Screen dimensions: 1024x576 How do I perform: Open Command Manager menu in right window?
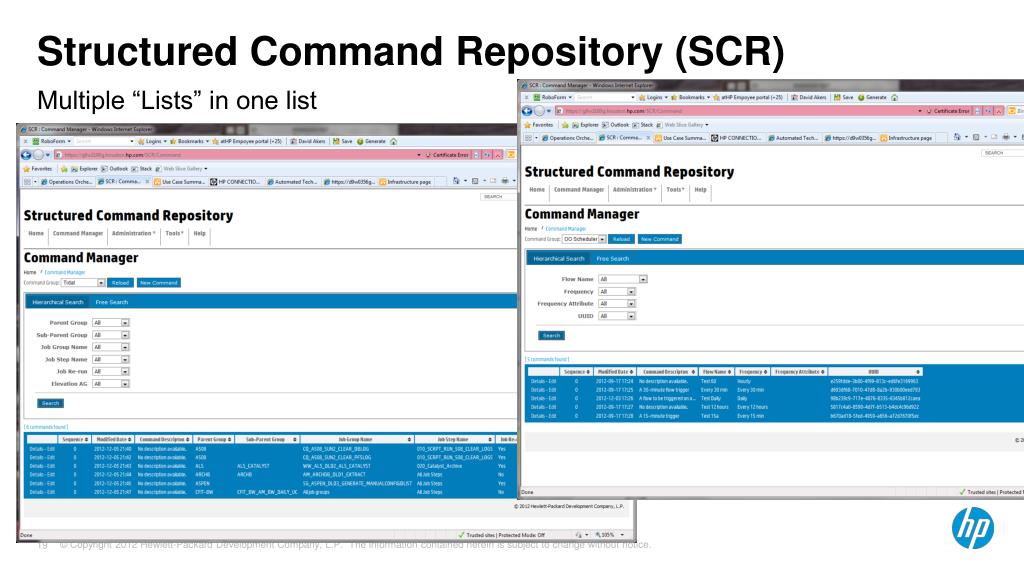[x=579, y=189]
